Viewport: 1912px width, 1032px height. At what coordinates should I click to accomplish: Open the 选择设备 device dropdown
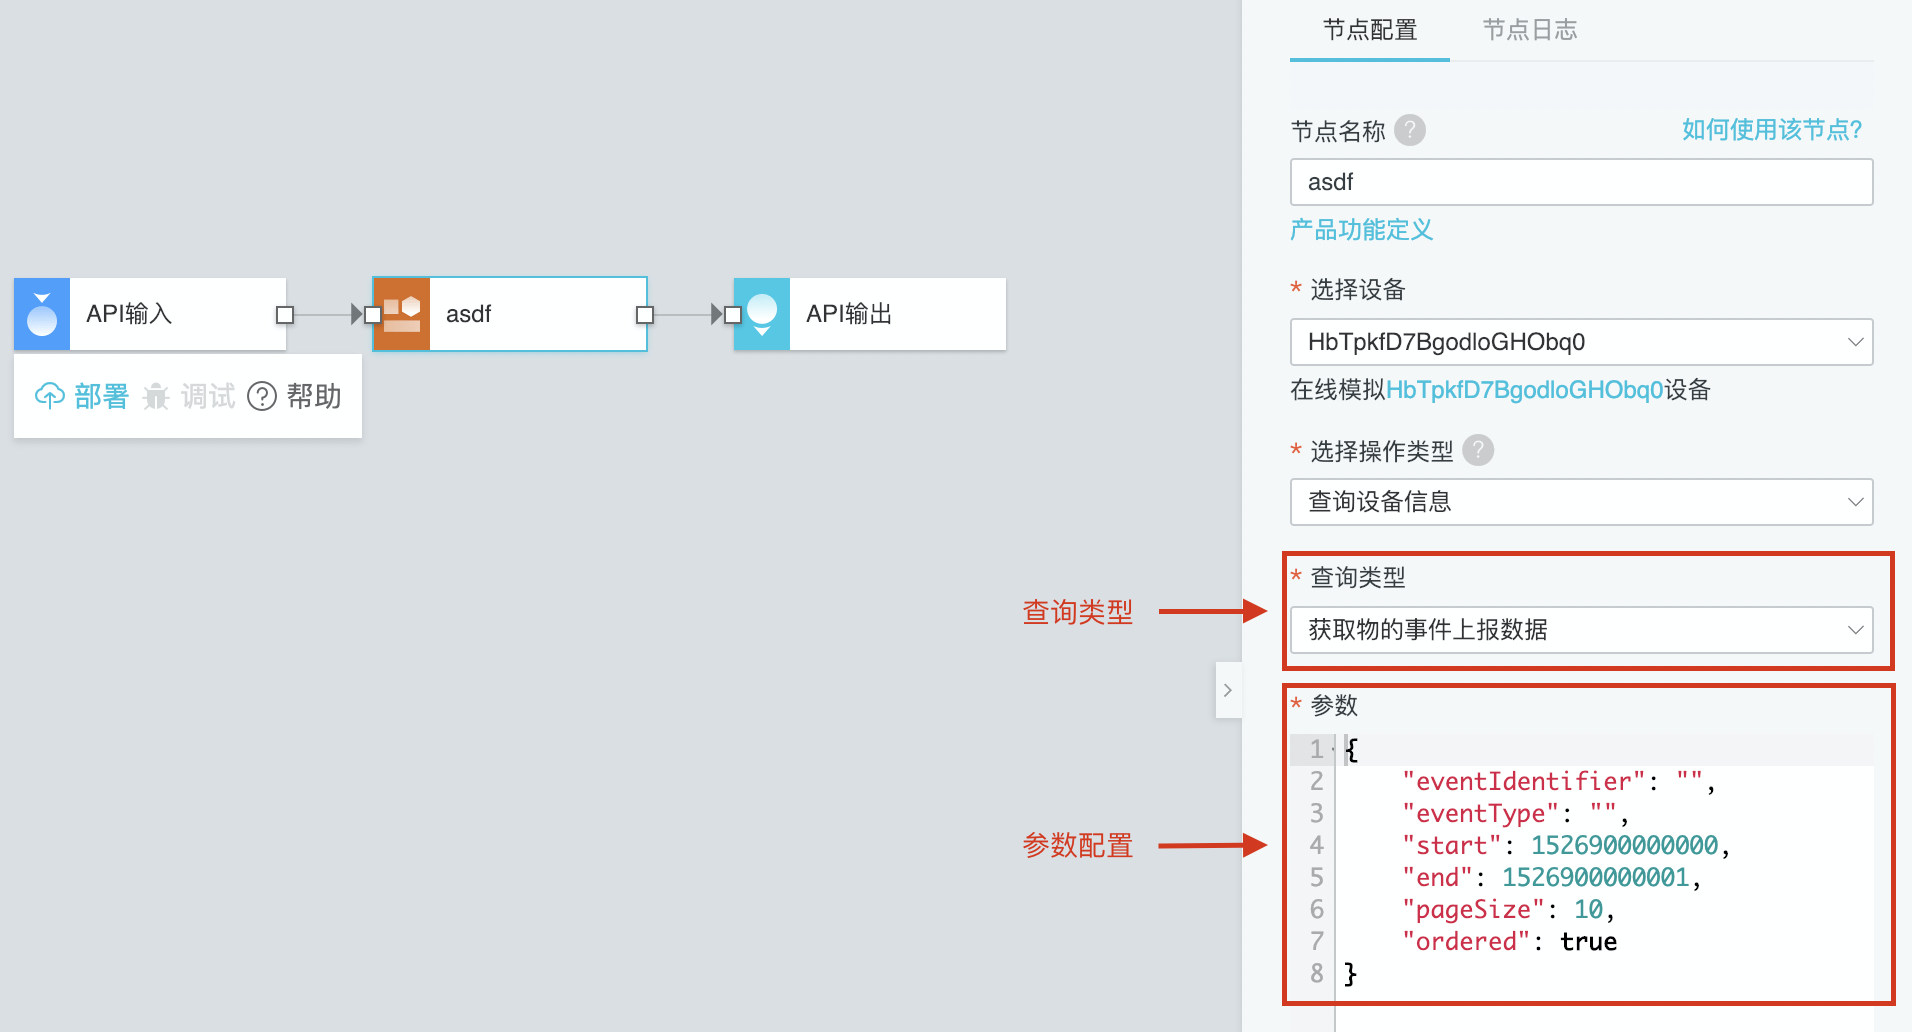click(1580, 342)
